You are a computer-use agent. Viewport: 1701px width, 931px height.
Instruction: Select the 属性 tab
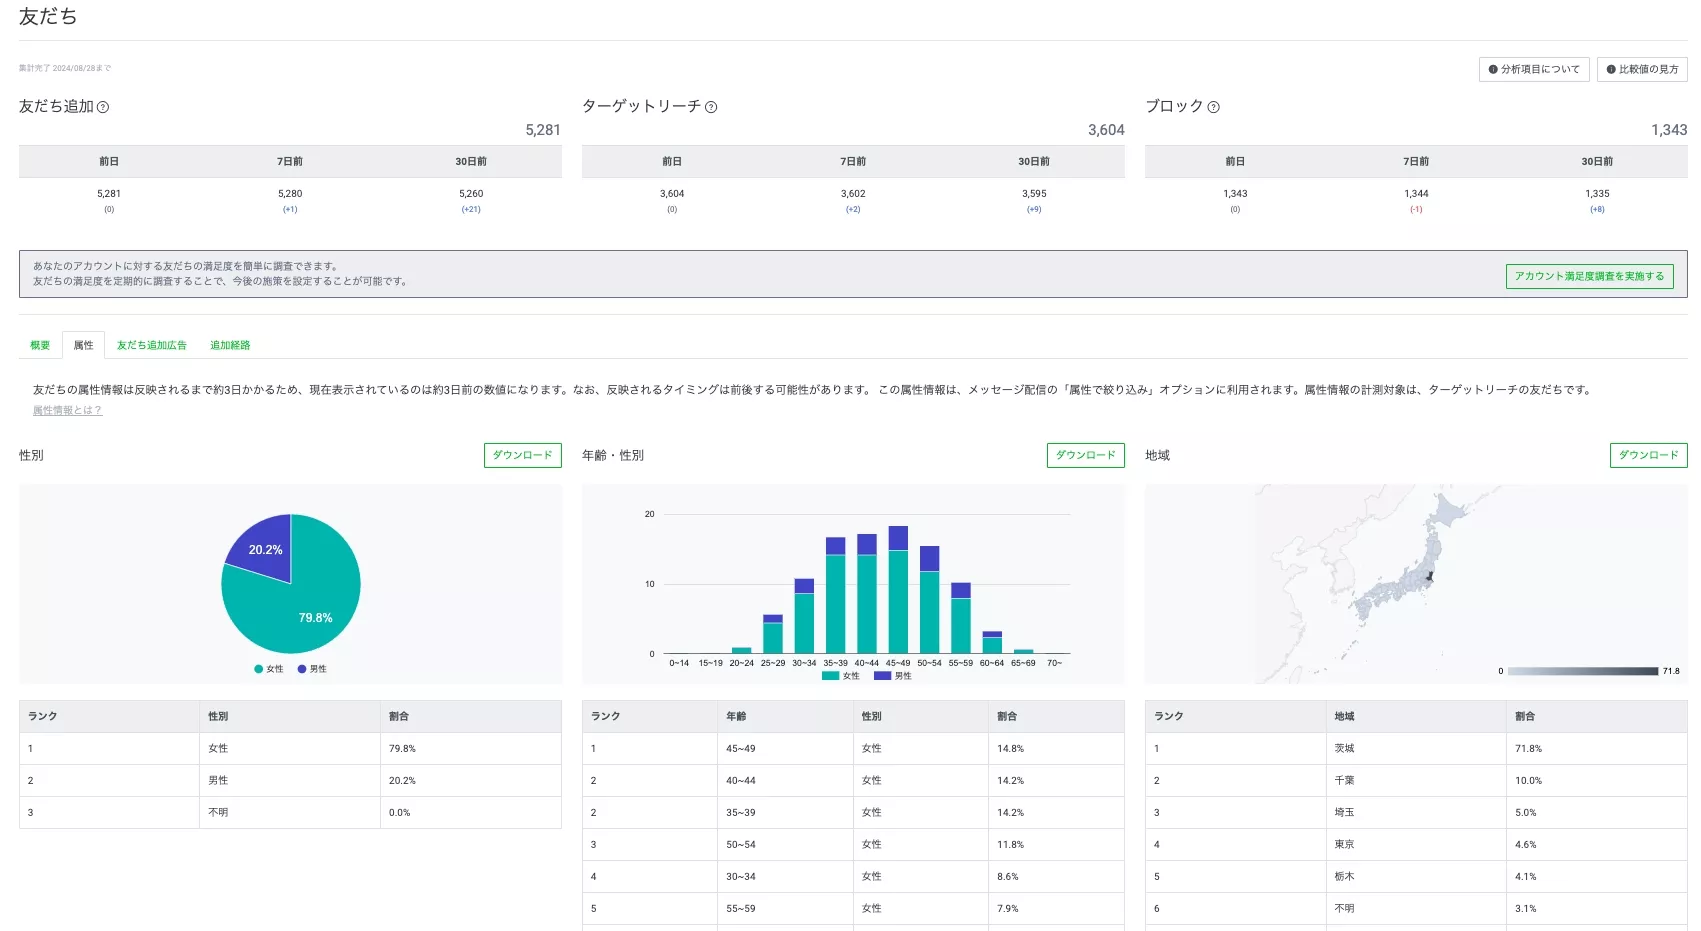(x=83, y=345)
